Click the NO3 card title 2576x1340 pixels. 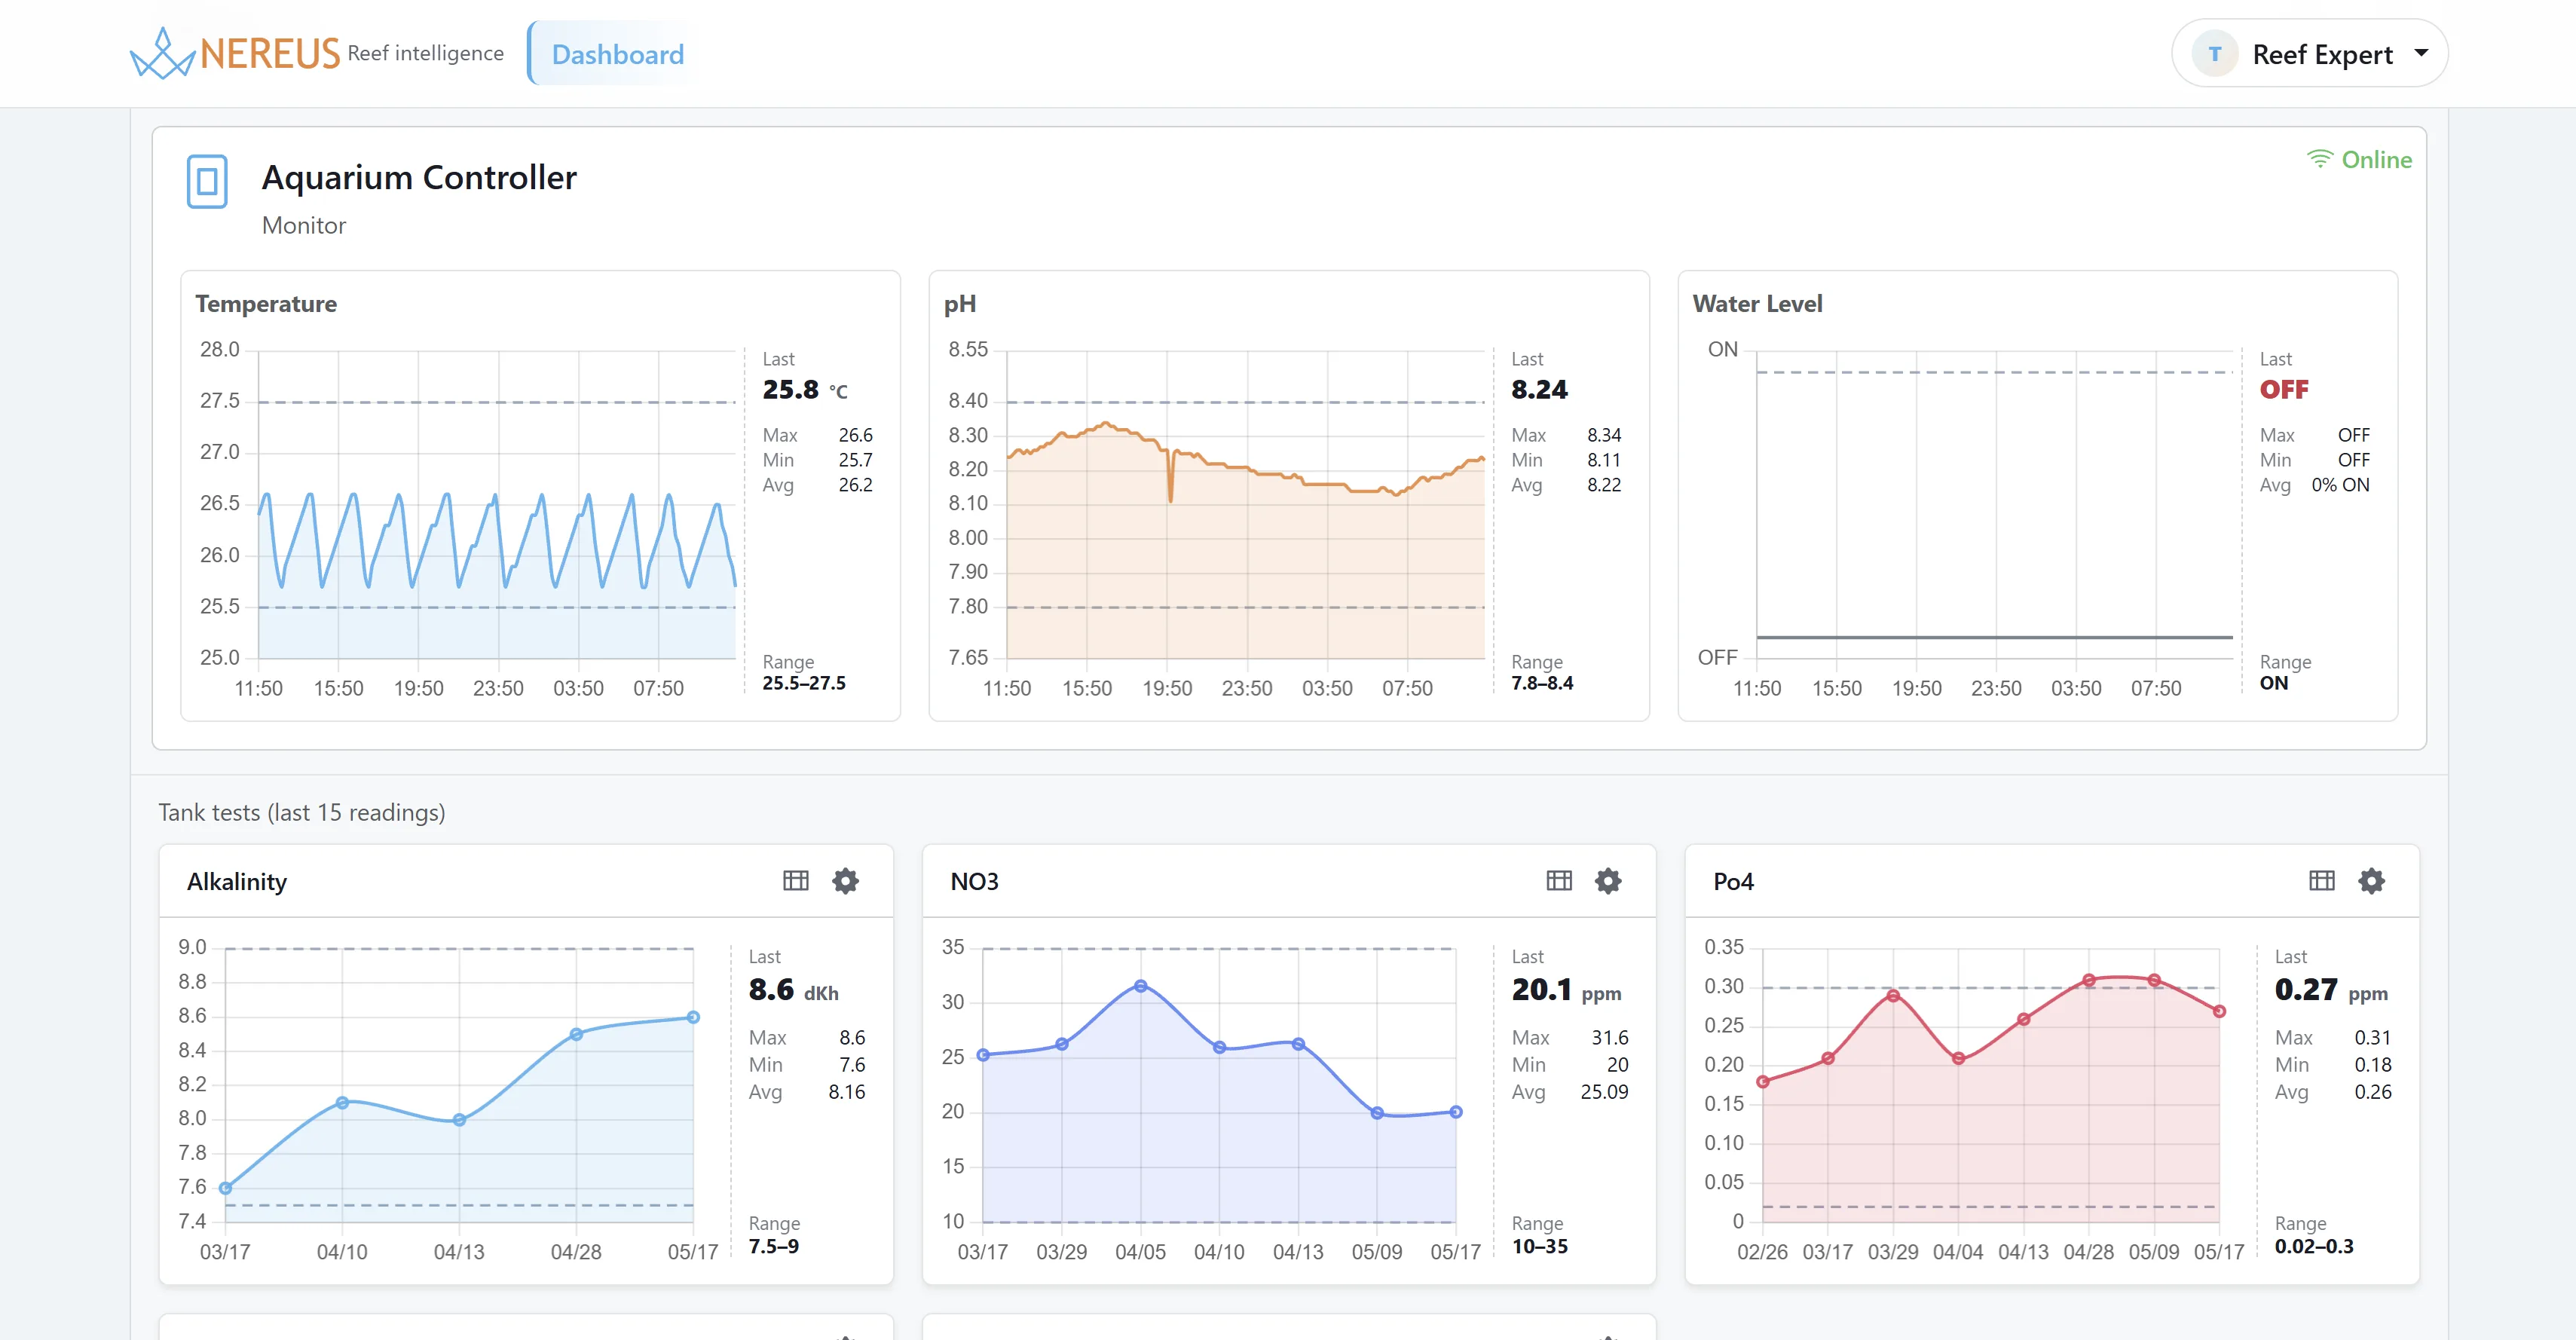coord(974,881)
